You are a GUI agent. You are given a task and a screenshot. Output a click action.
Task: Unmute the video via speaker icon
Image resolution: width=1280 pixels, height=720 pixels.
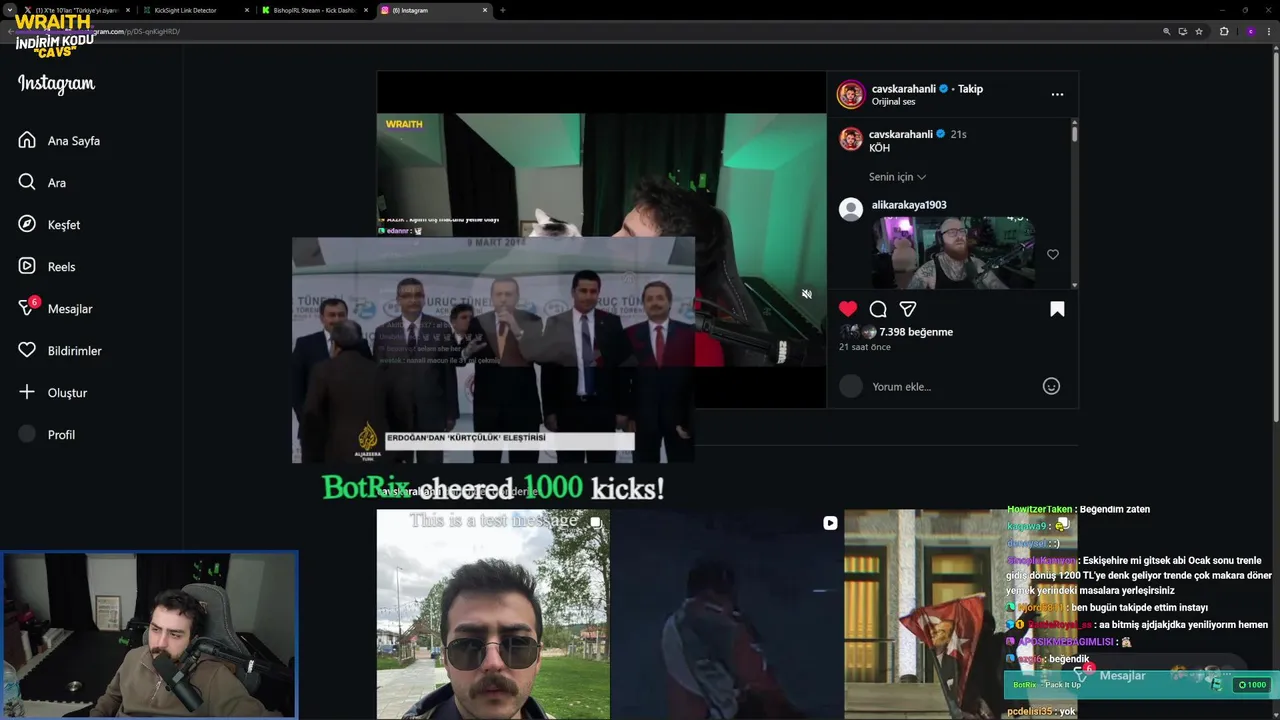pos(807,294)
